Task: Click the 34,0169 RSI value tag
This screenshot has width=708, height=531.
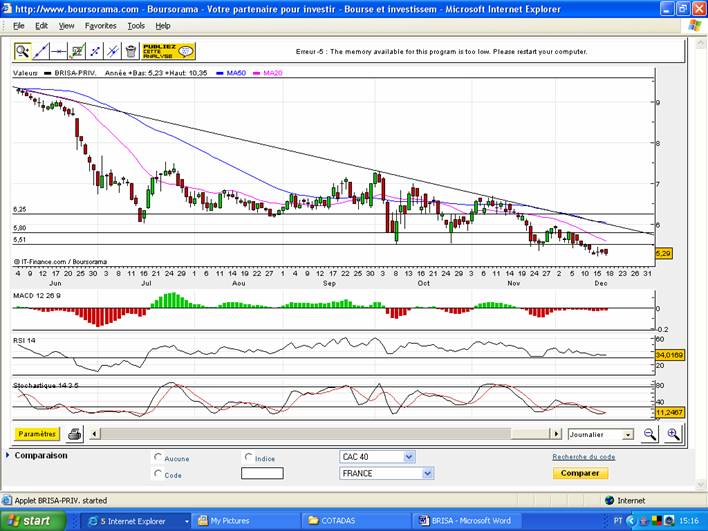Action: point(670,355)
